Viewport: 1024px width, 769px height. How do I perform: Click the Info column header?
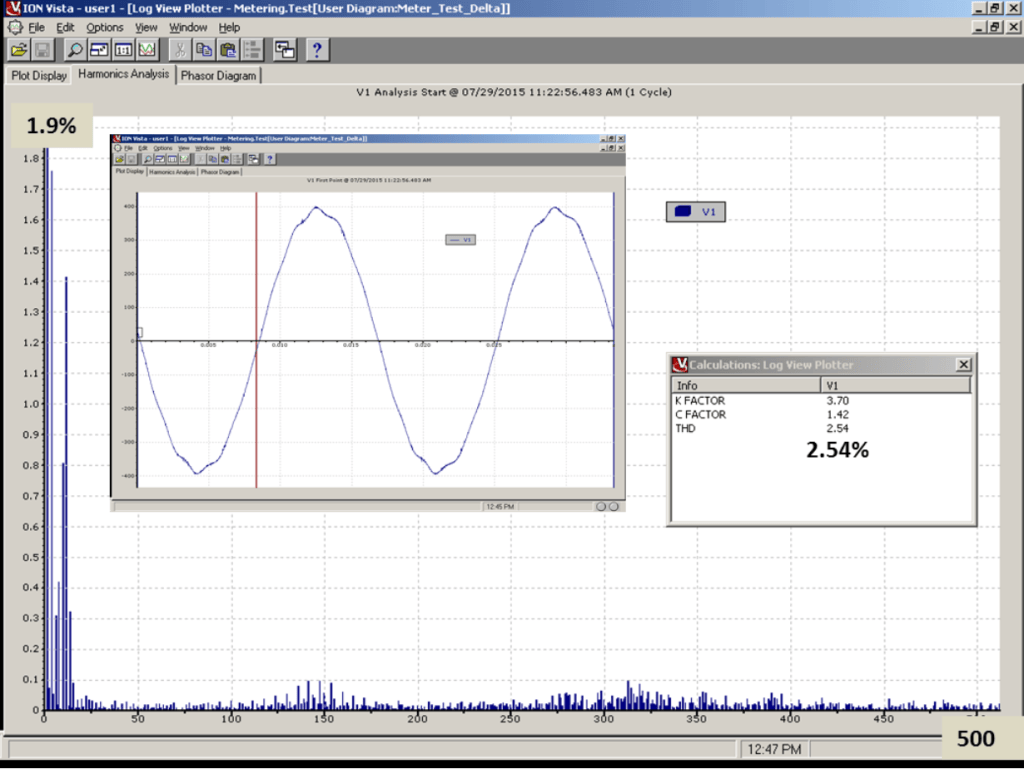tap(746, 385)
